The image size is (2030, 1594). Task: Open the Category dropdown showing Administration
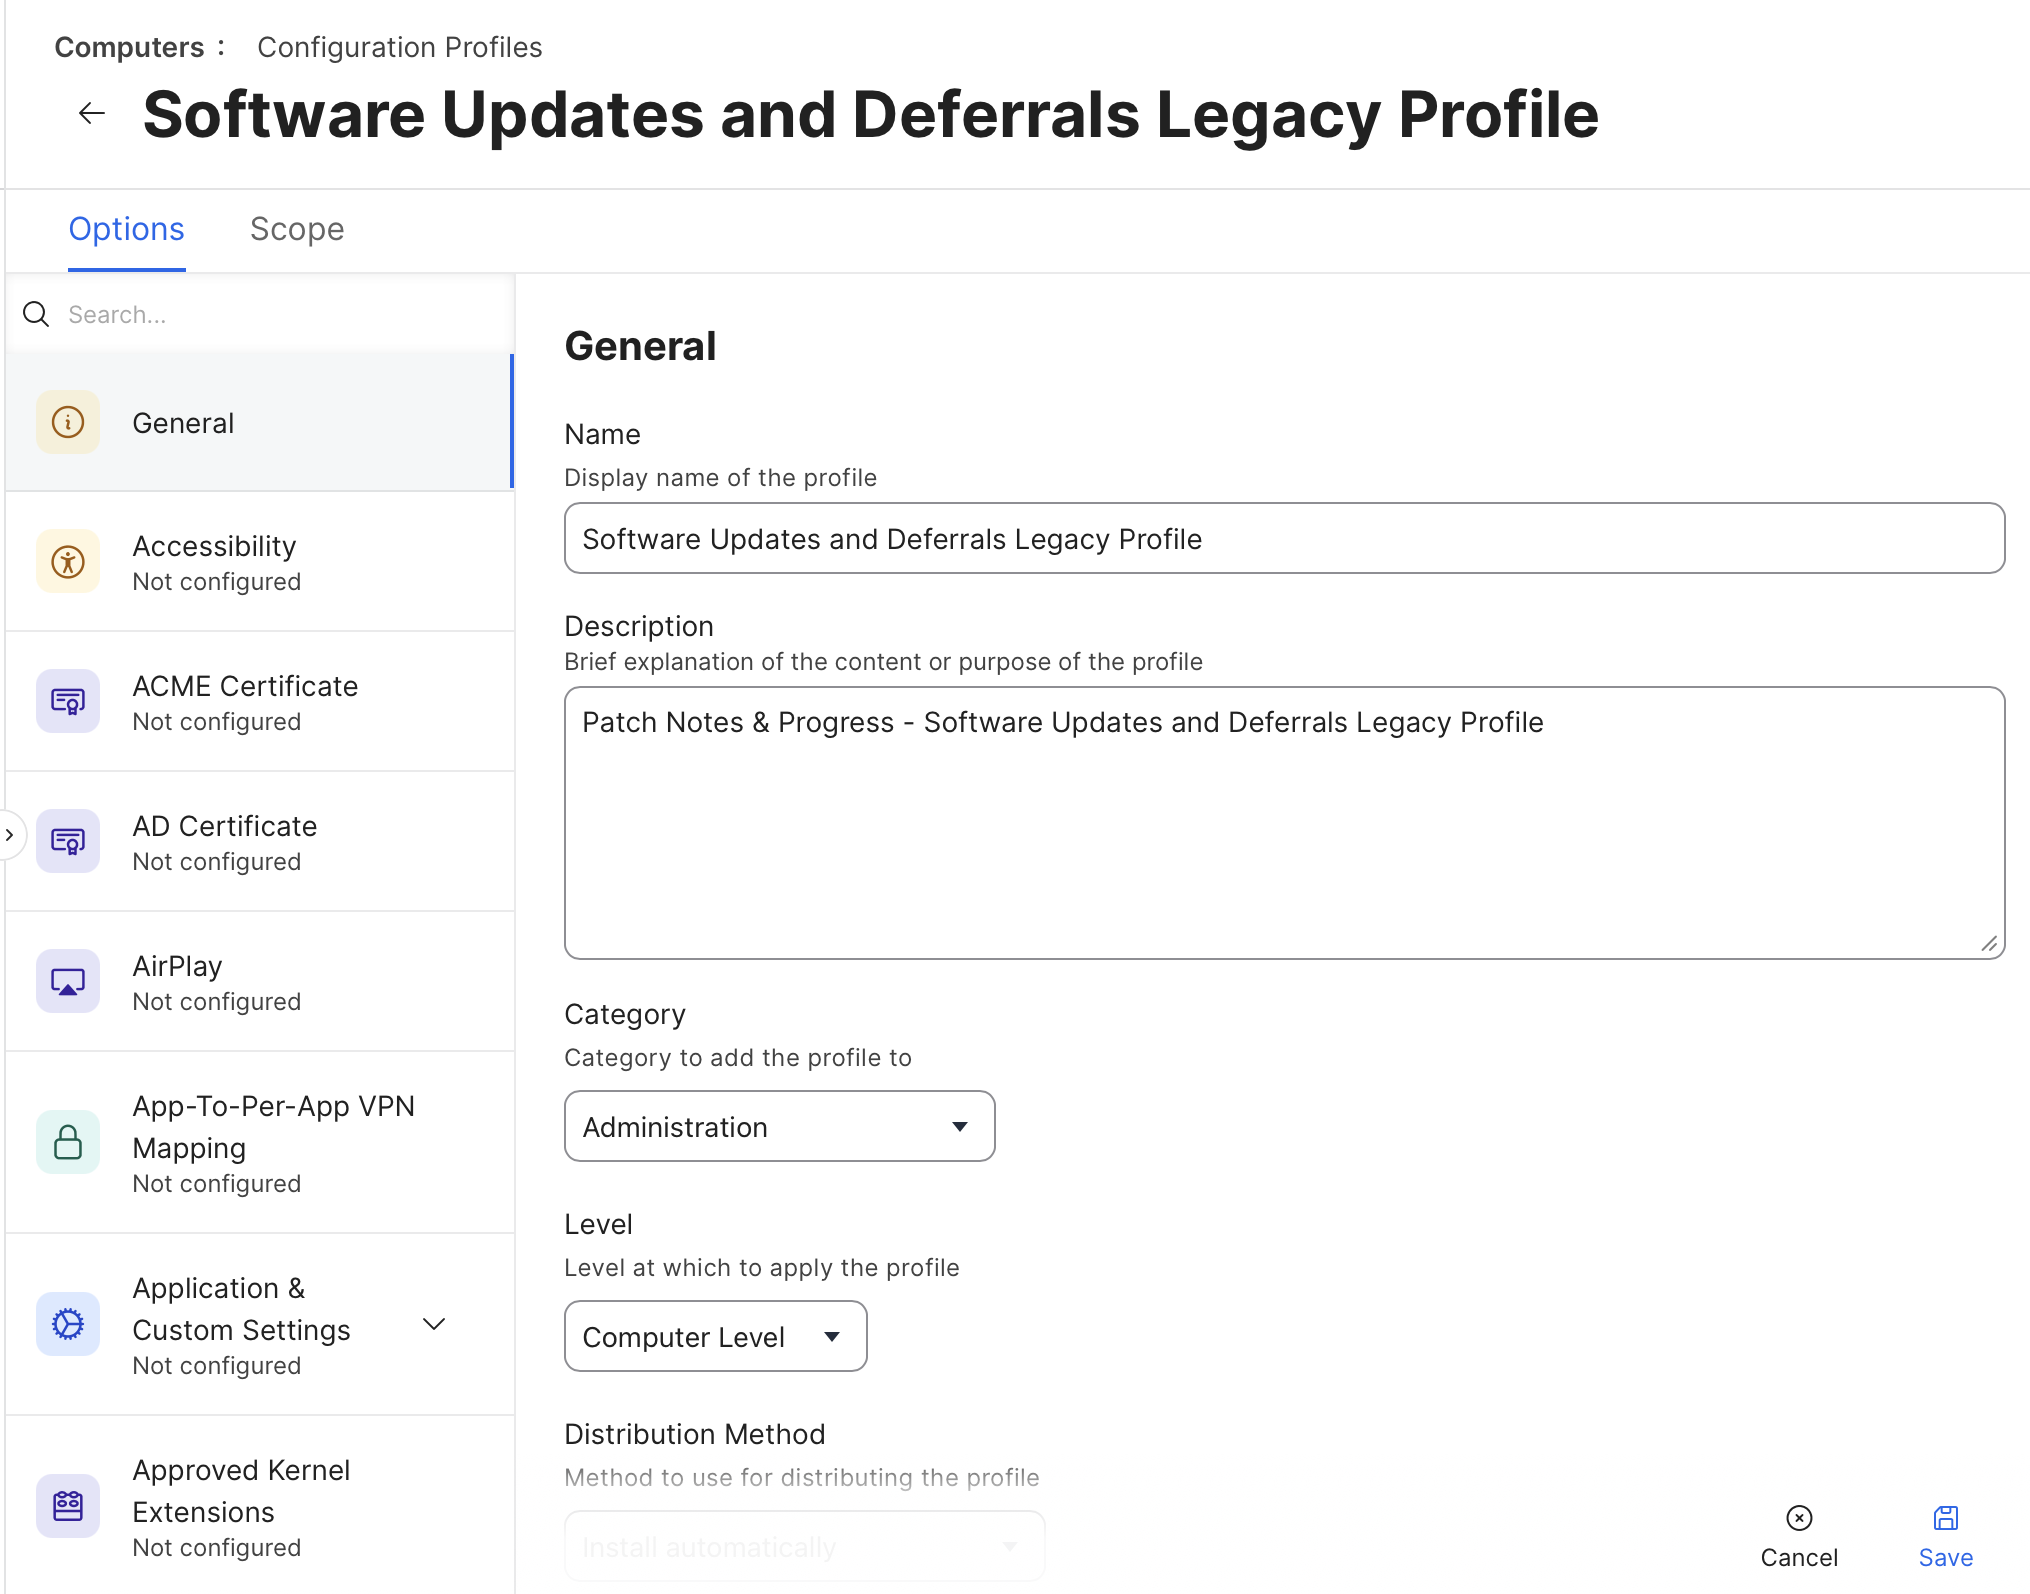click(x=779, y=1127)
